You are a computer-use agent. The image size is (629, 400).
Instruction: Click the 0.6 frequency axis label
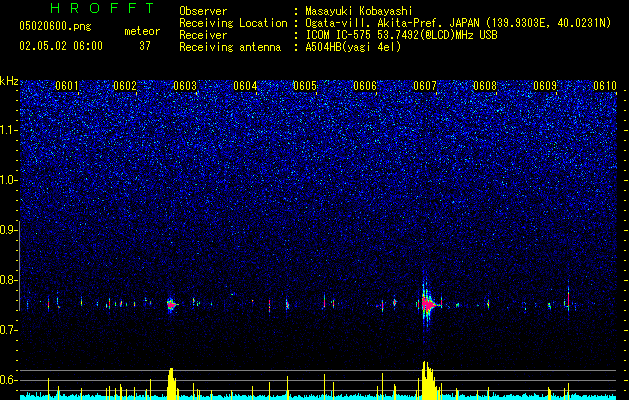pyautogui.click(x=9, y=380)
